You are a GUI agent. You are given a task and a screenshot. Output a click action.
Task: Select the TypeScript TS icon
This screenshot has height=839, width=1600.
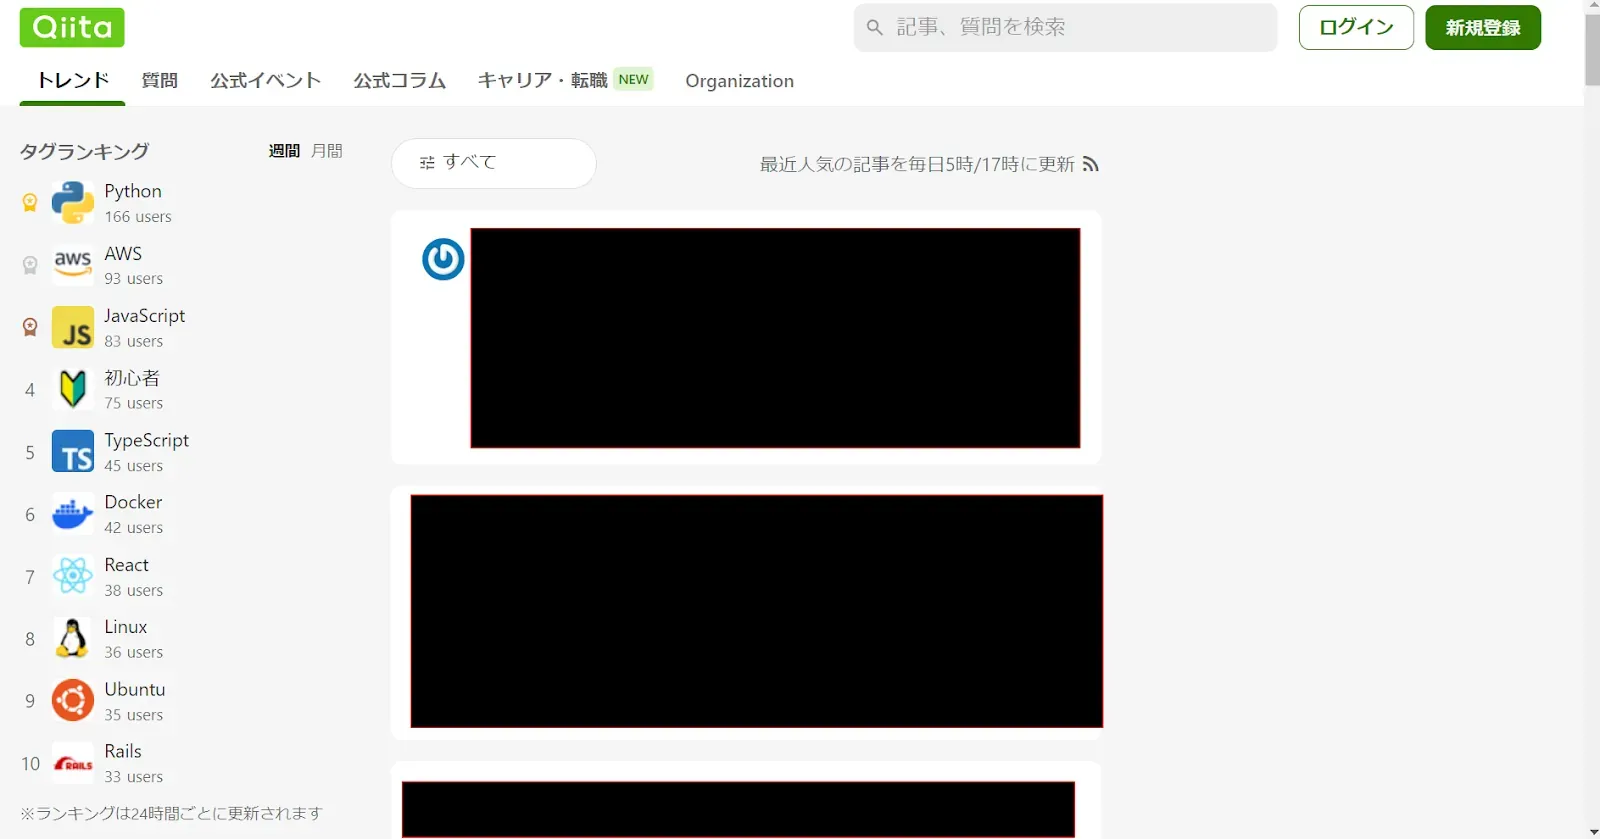tap(72, 452)
